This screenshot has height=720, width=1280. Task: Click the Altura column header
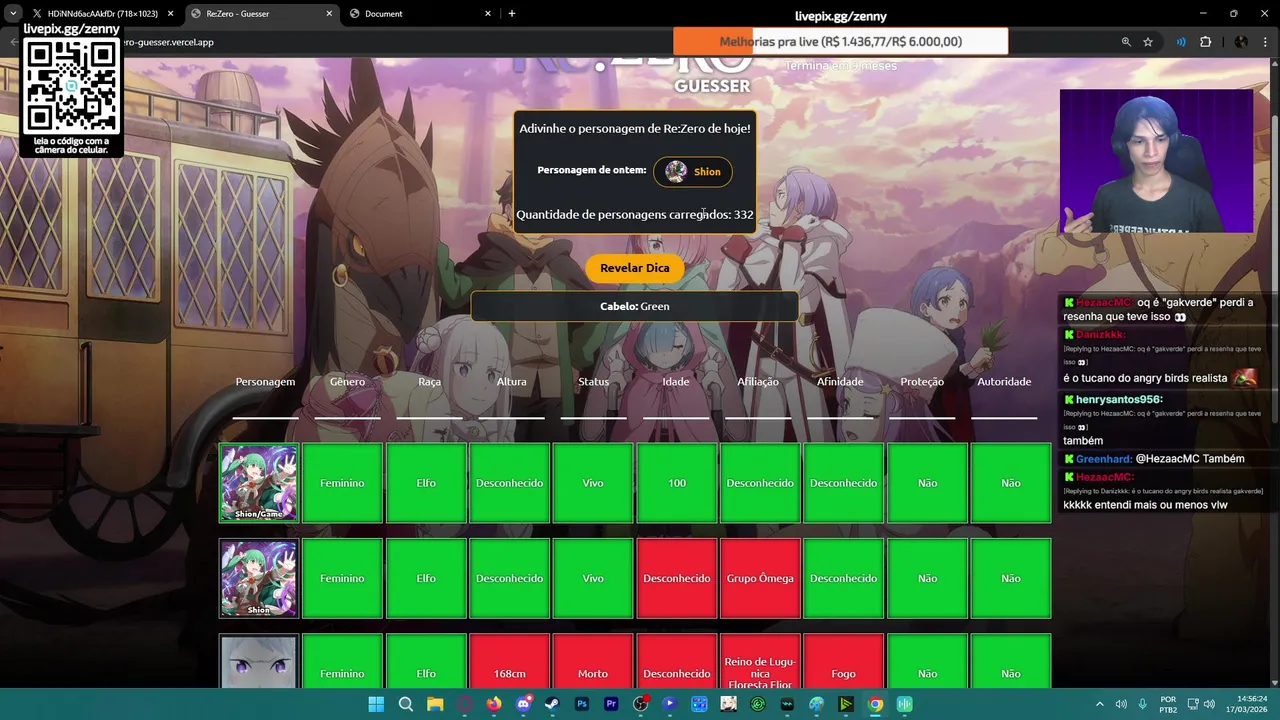511,382
